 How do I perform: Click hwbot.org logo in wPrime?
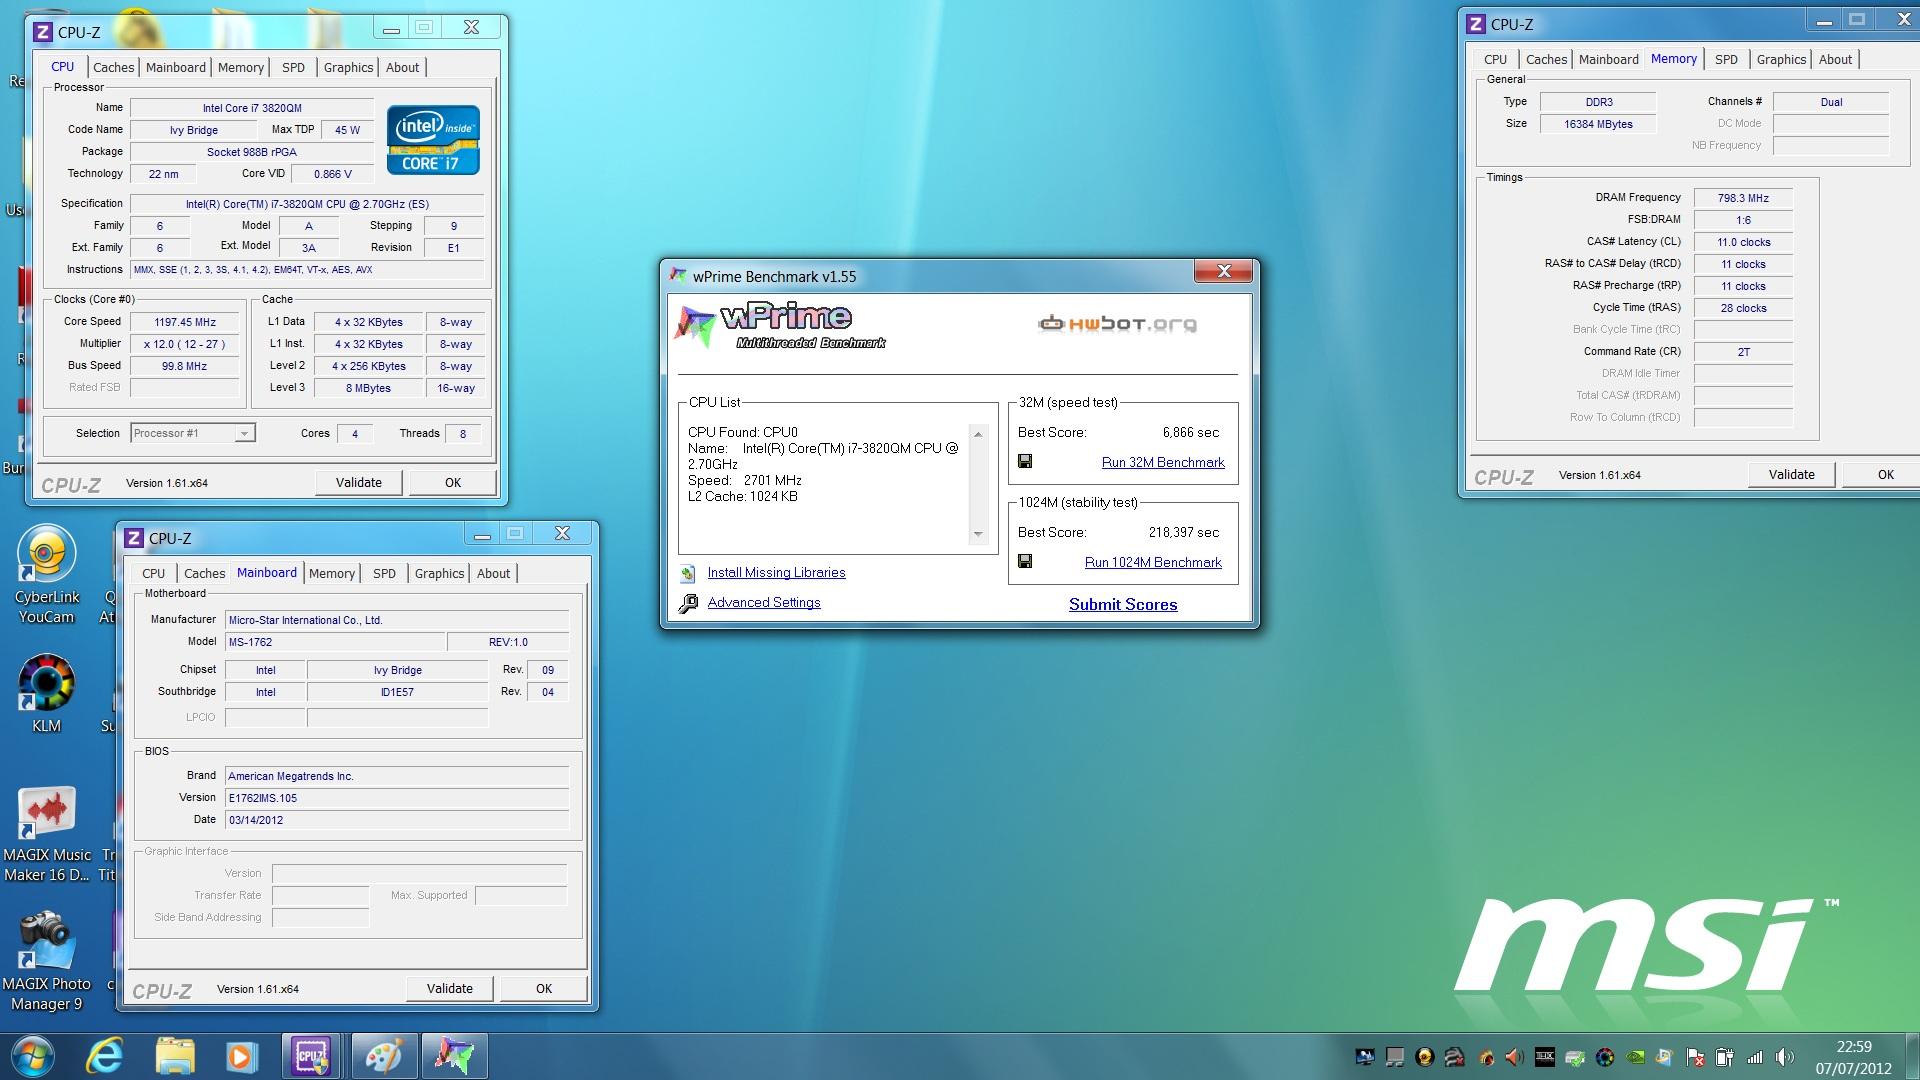pyautogui.click(x=1117, y=323)
